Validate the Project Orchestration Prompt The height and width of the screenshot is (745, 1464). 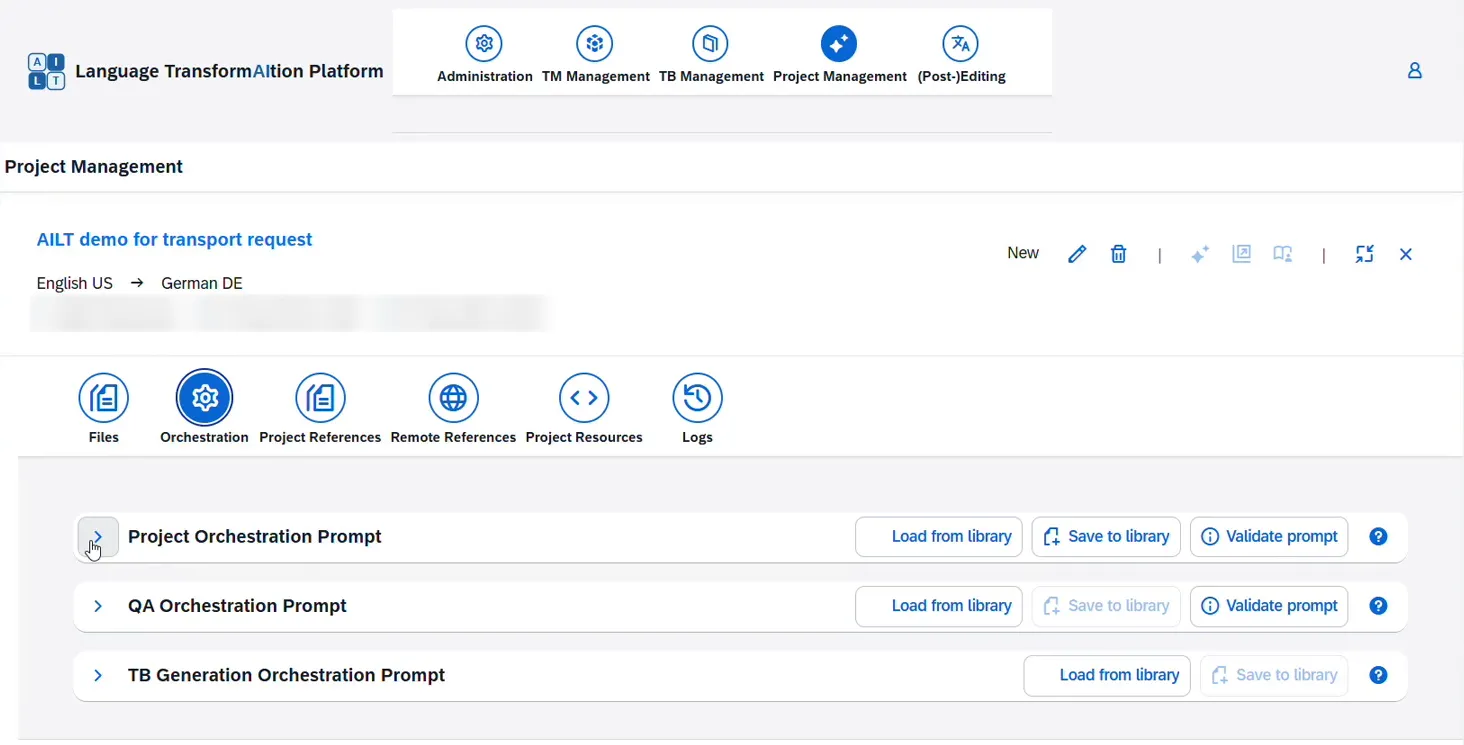(1269, 537)
